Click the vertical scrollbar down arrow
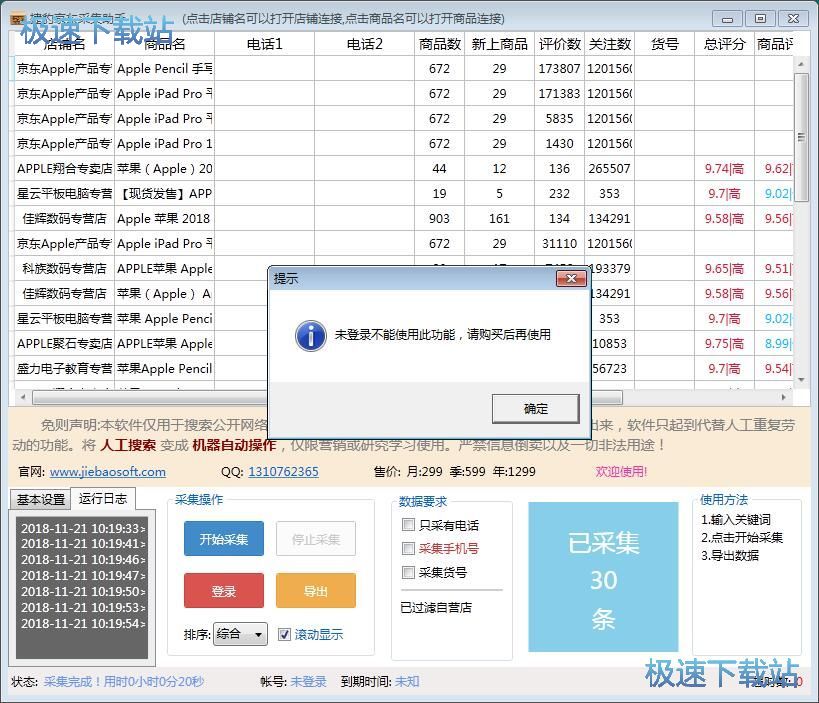The image size is (819, 703). tap(801, 380)
